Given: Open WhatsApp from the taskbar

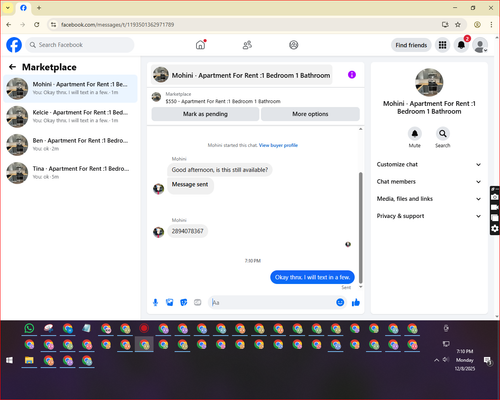Looking at the screenshot, I should point(29,328).
